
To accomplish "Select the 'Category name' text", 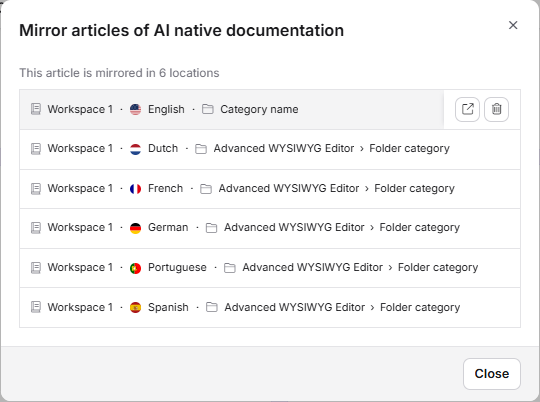I will [259, 110].
